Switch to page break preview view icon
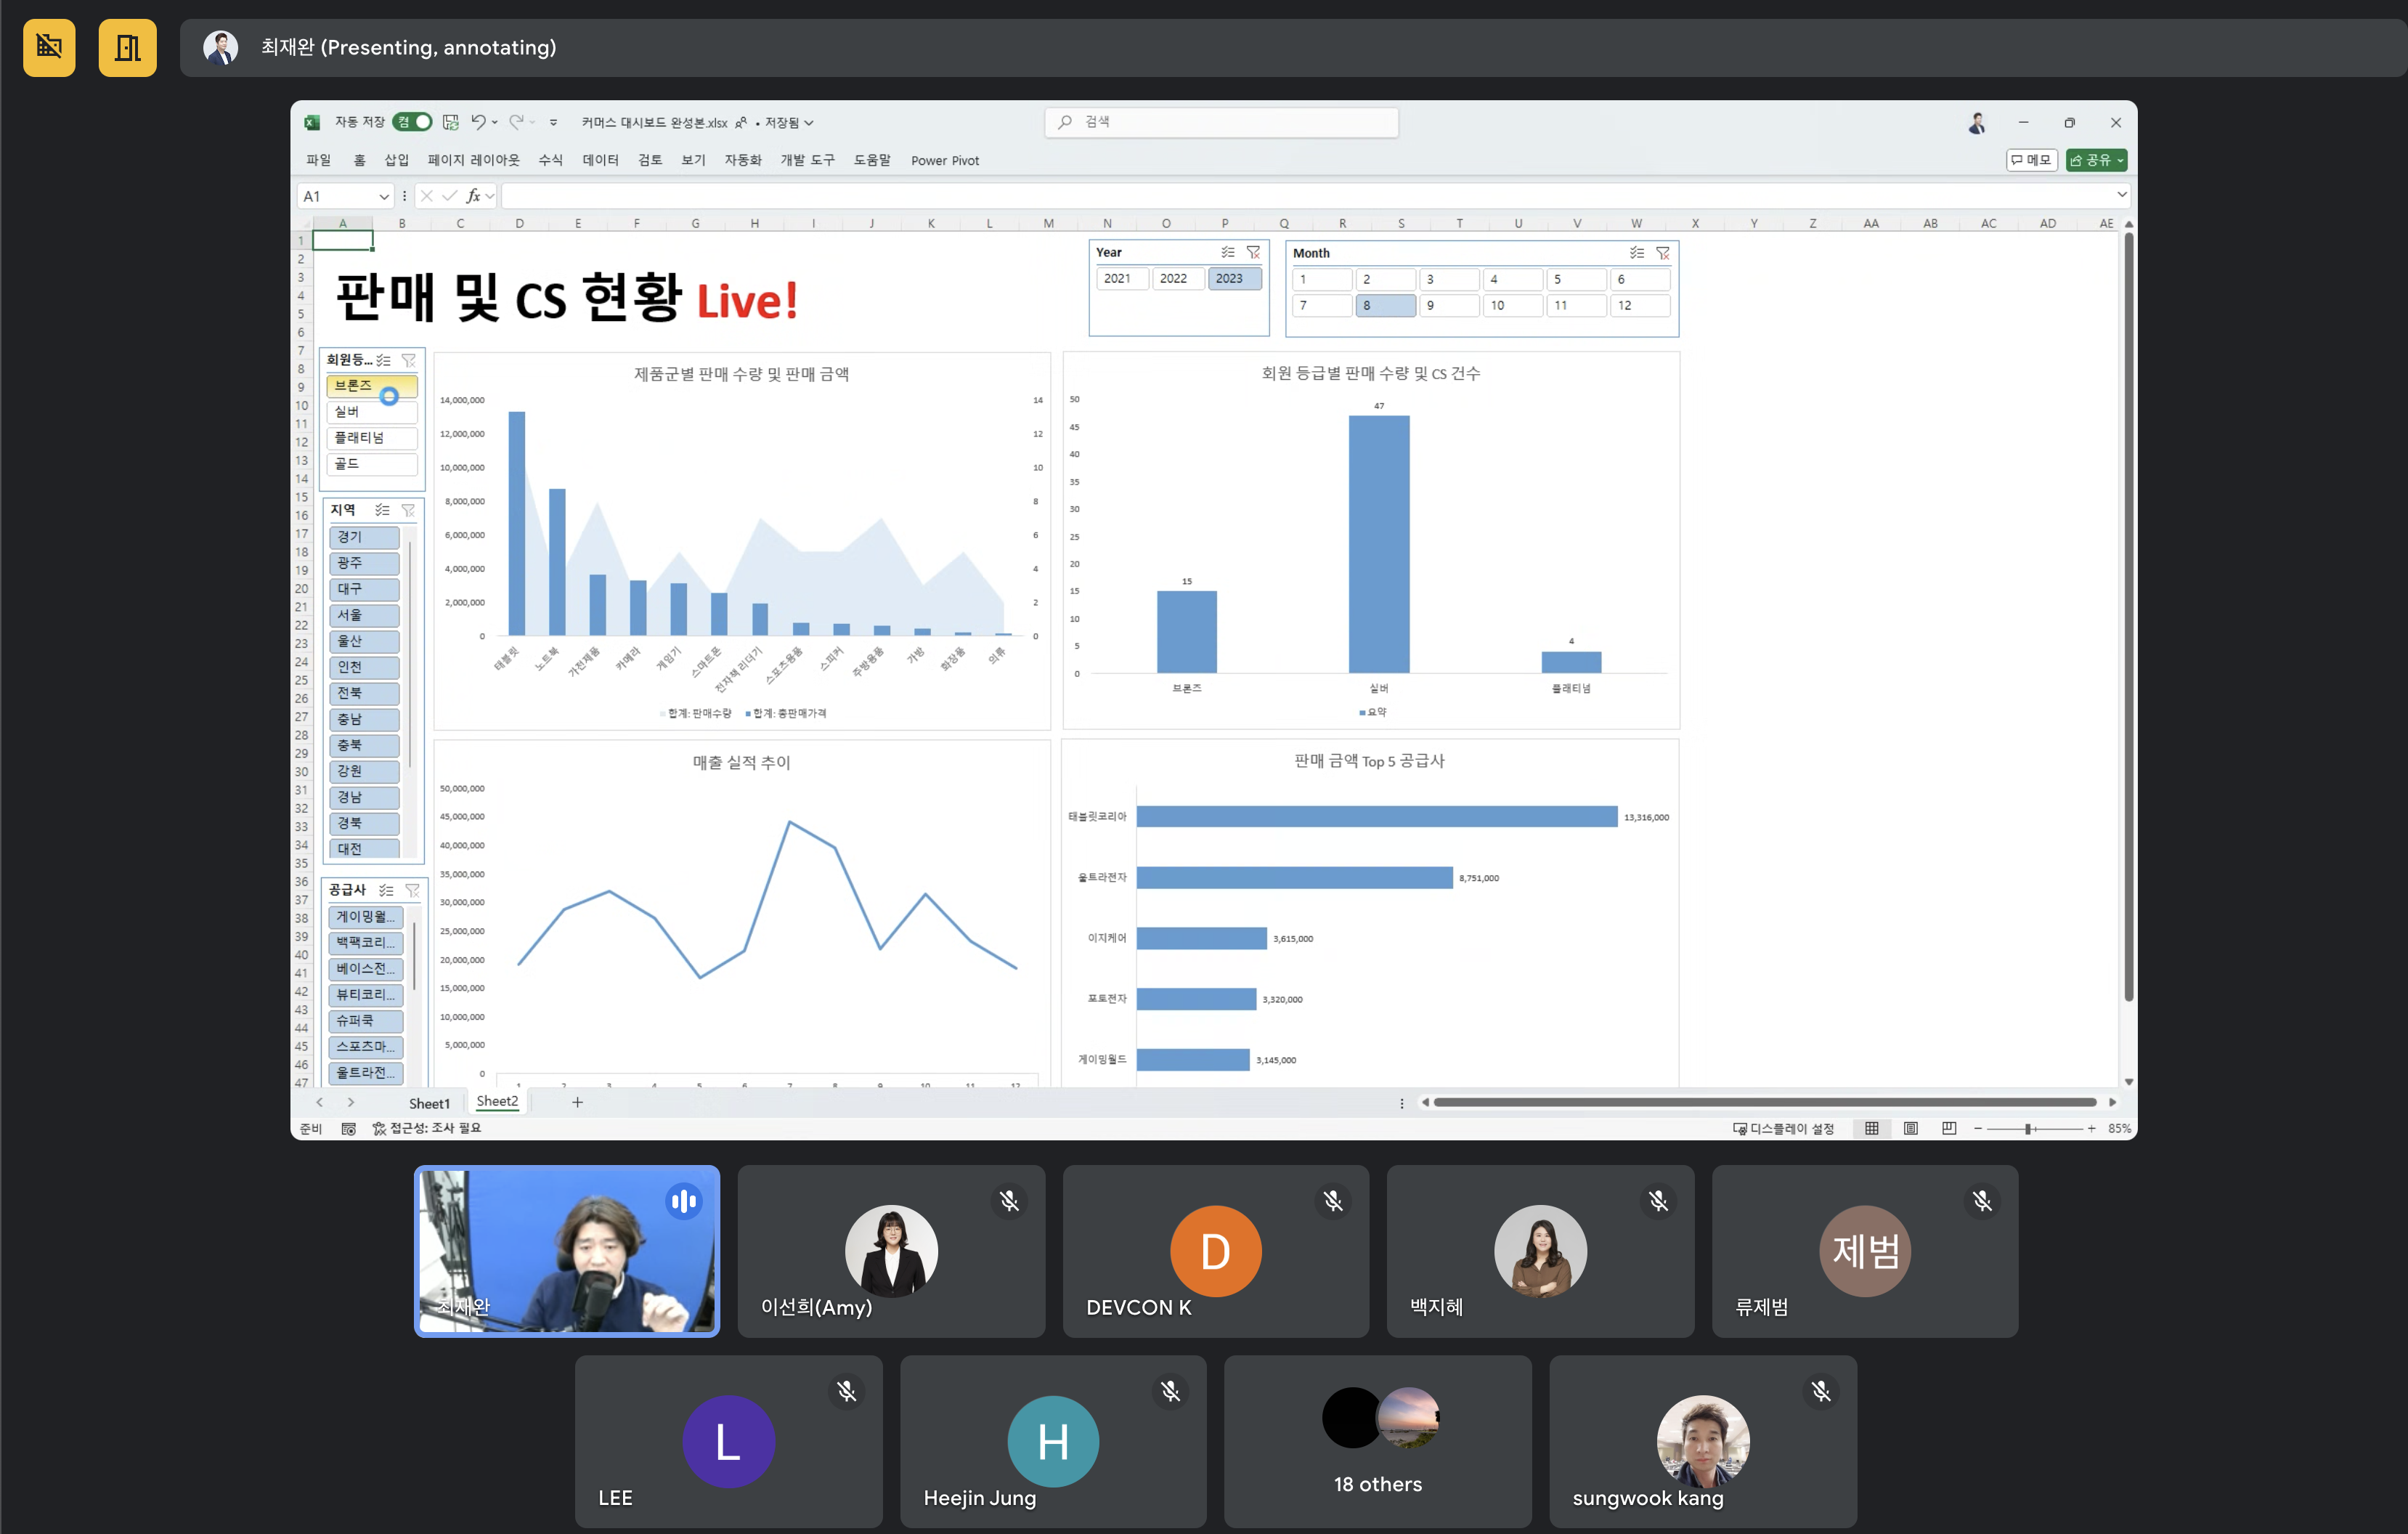Screen dimensions: 2408x1534 (x=1948, y=1128)
